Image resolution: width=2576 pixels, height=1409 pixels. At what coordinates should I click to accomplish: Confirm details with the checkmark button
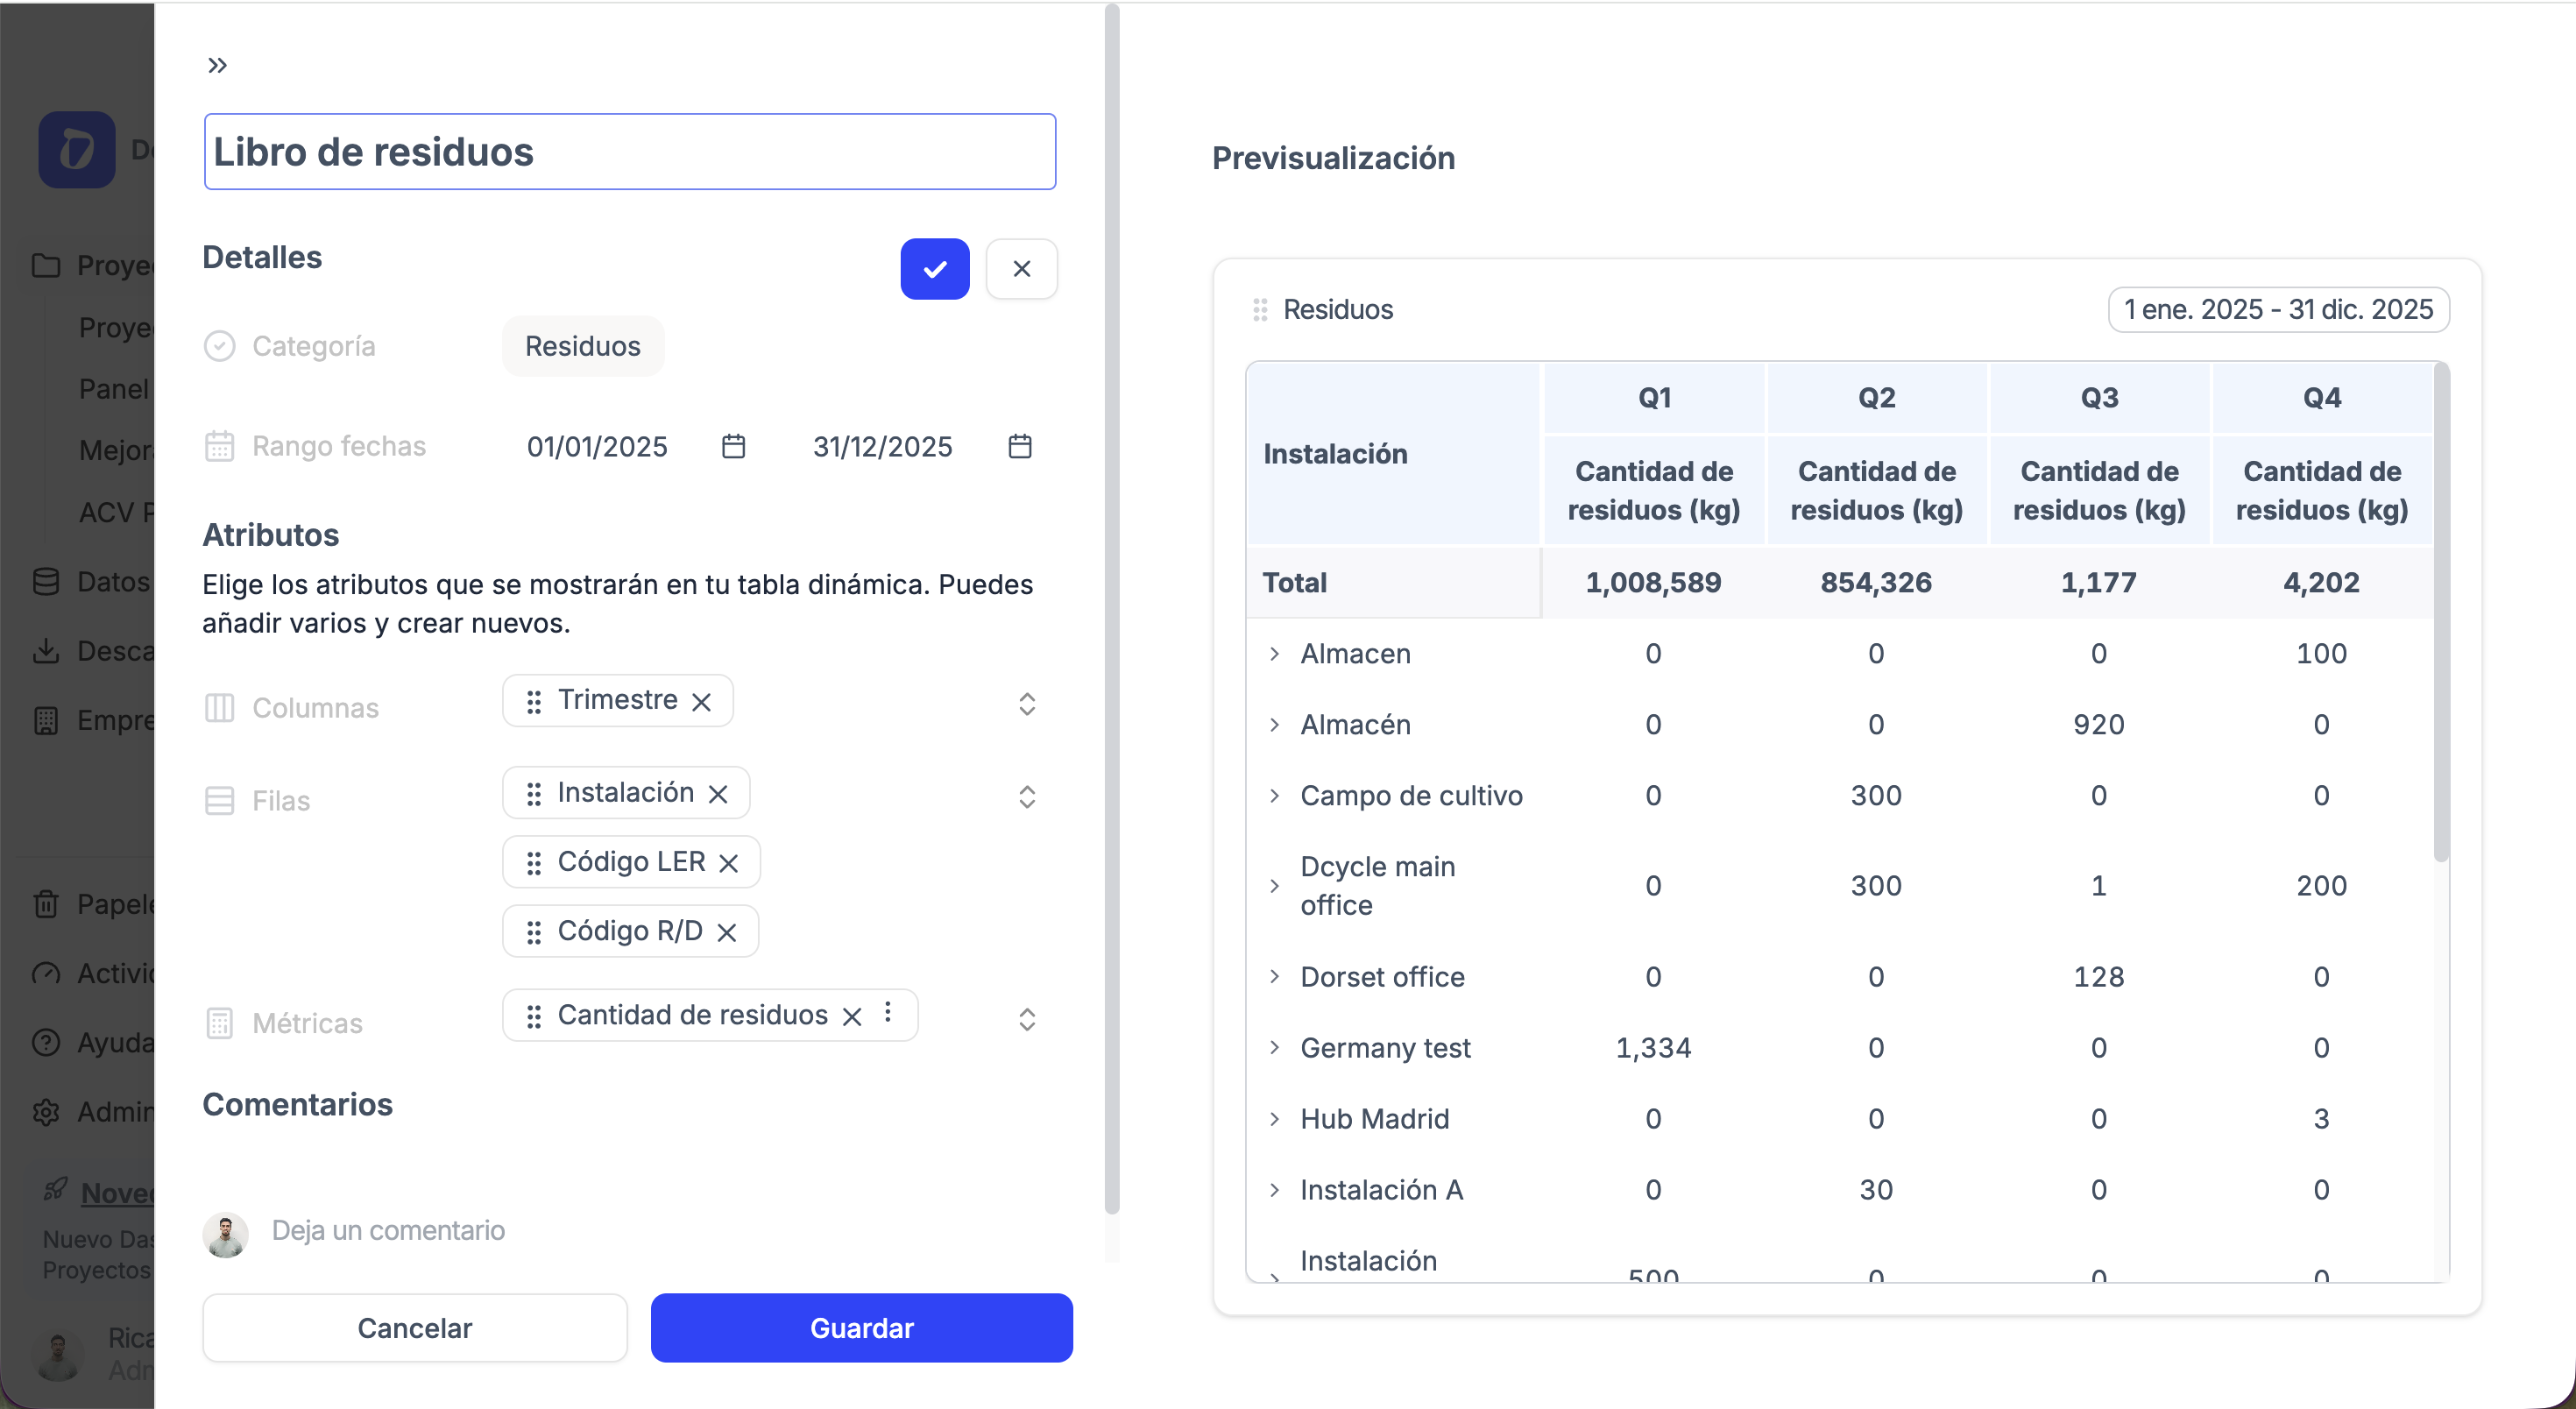pos(934,268)
